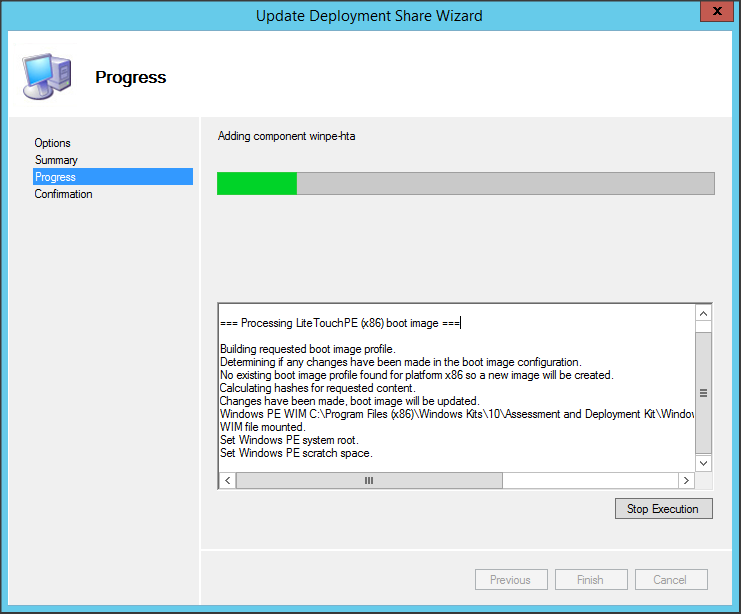Click the 'Adding component winpe-hta' status text
This screenshot has height=614, width=741.
(286, 136)
